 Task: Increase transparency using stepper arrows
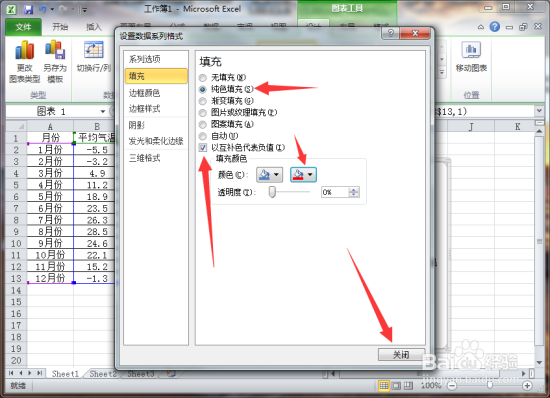(x=354, y=190)
